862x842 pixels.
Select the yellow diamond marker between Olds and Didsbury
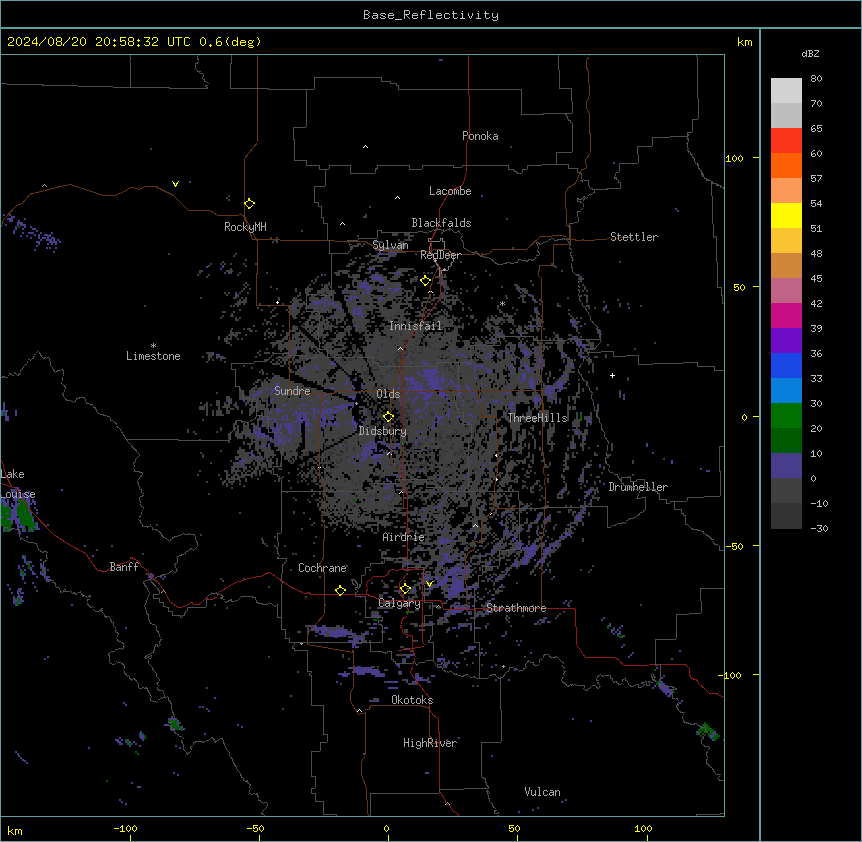389,417
